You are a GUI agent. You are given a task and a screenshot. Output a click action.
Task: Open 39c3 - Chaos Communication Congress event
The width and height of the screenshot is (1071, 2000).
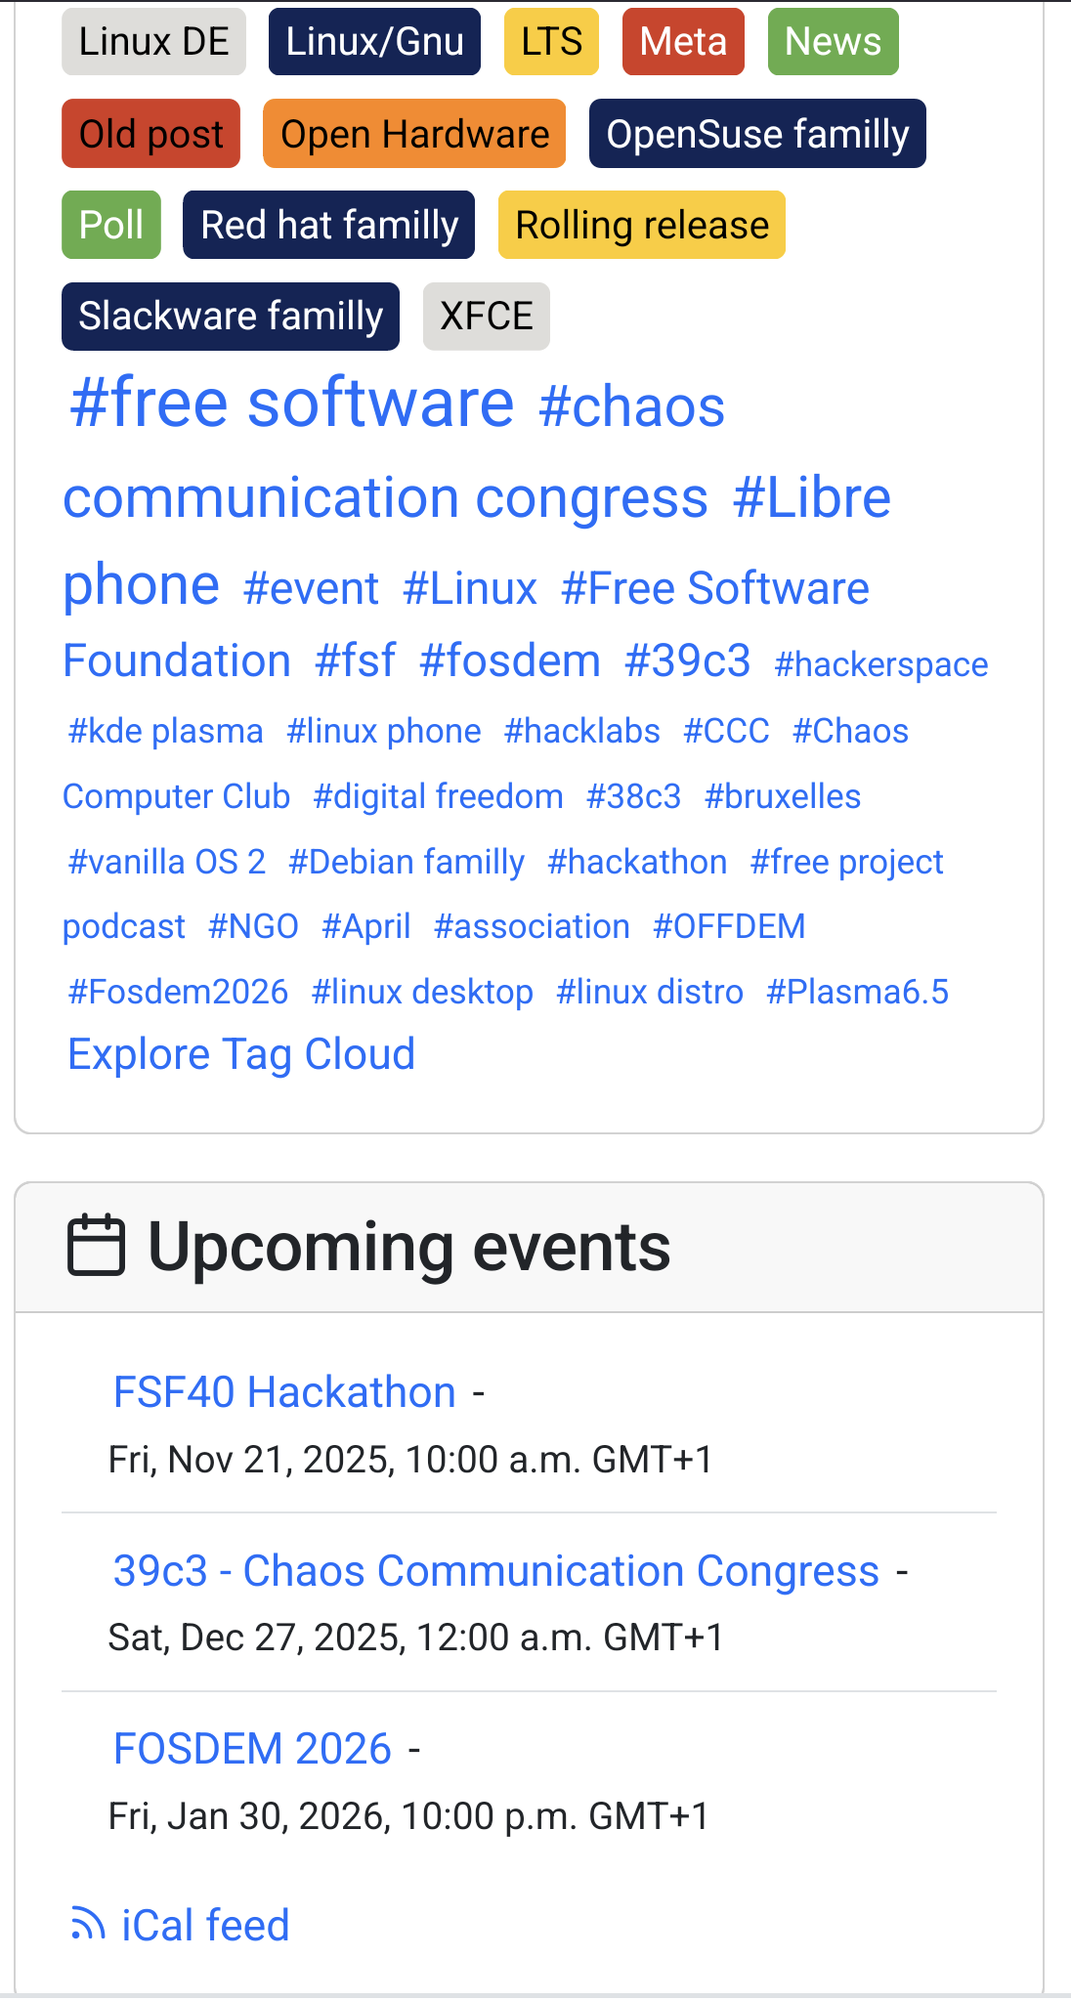[496, 1571]
